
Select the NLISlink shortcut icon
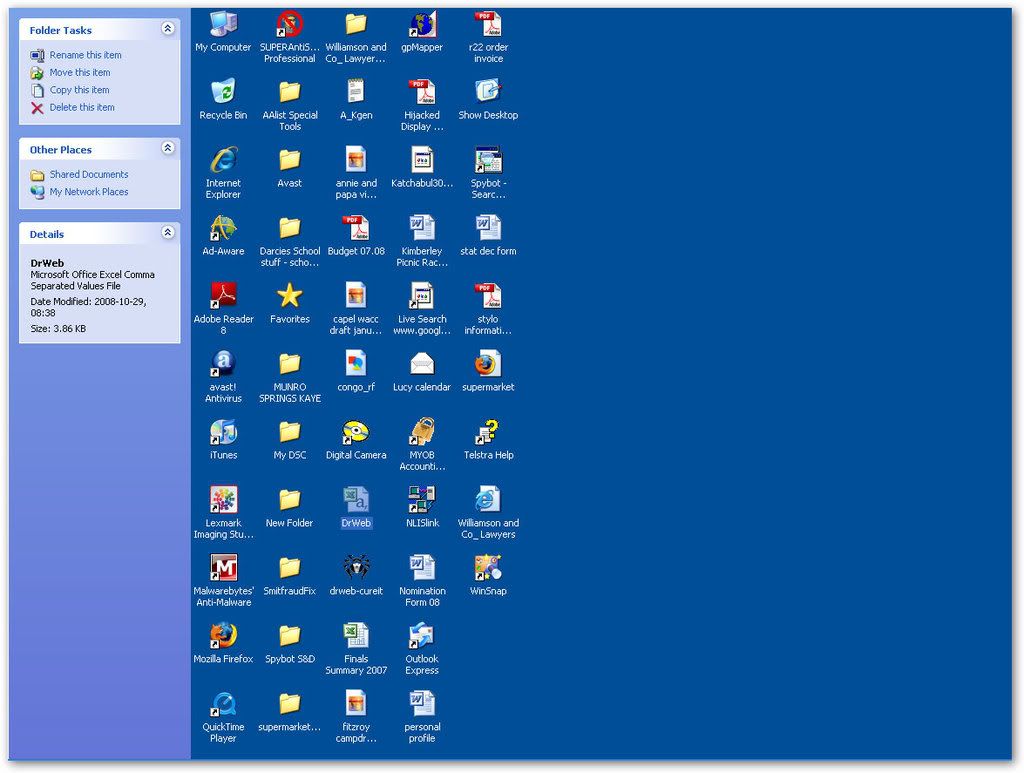coord(422,499)
